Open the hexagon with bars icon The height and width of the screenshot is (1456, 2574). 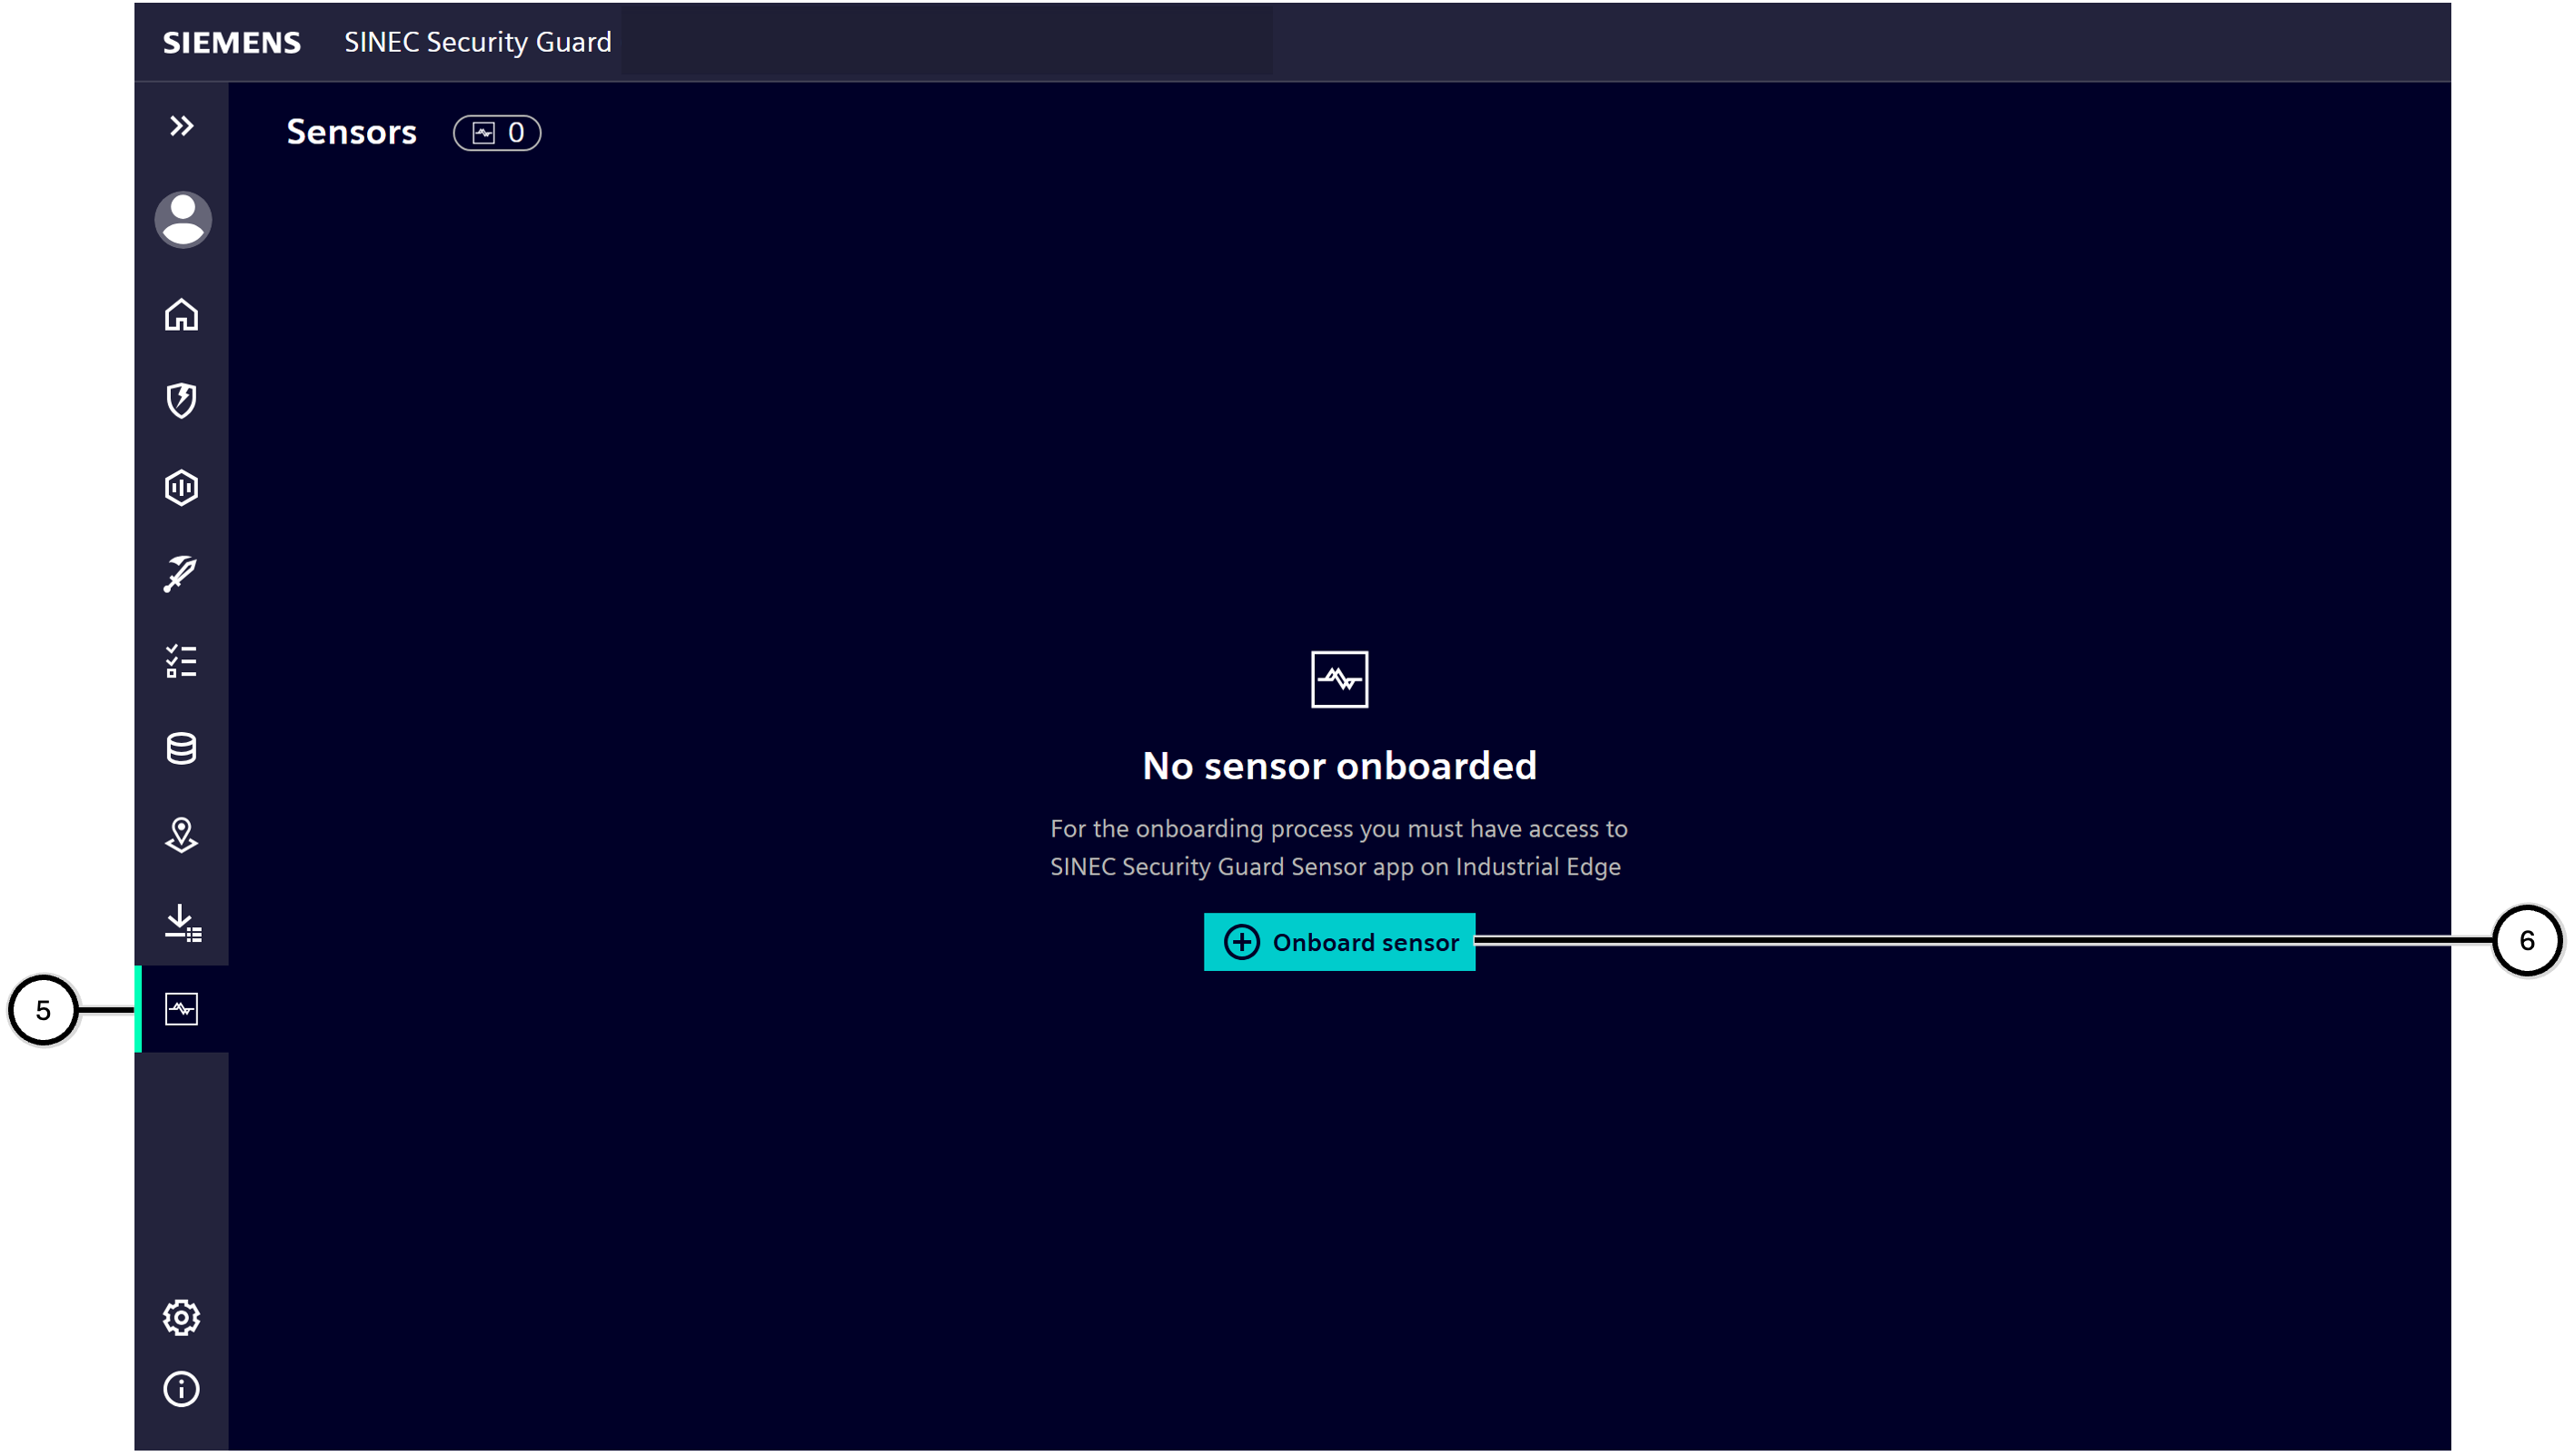pyautogui.click(x=181, y=488)
